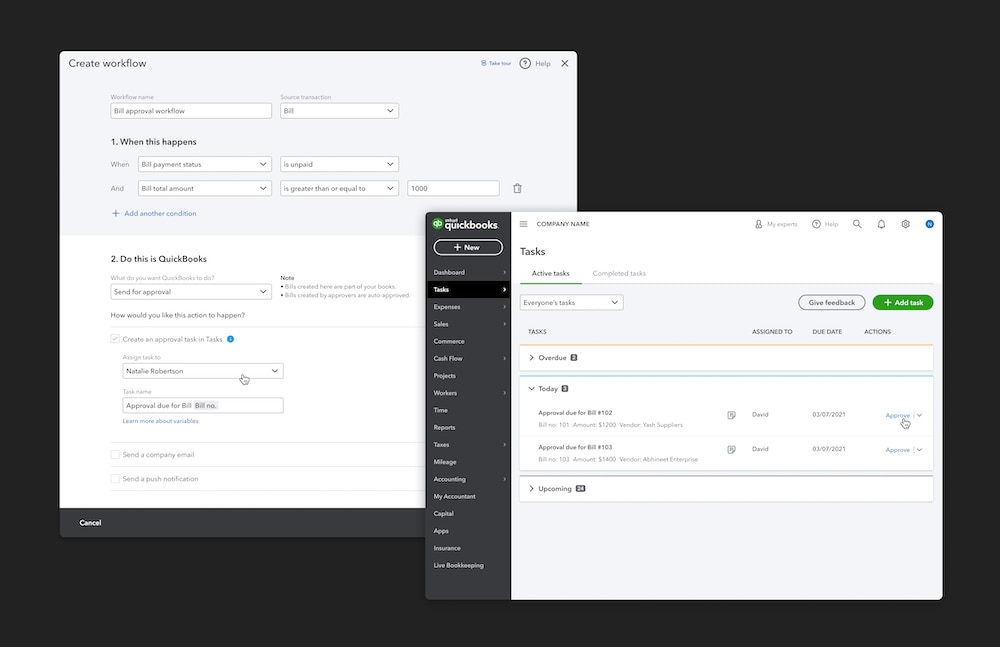Click the Workflow name input field
Screen dimensions: 1000x647
[x=191, y=110]
